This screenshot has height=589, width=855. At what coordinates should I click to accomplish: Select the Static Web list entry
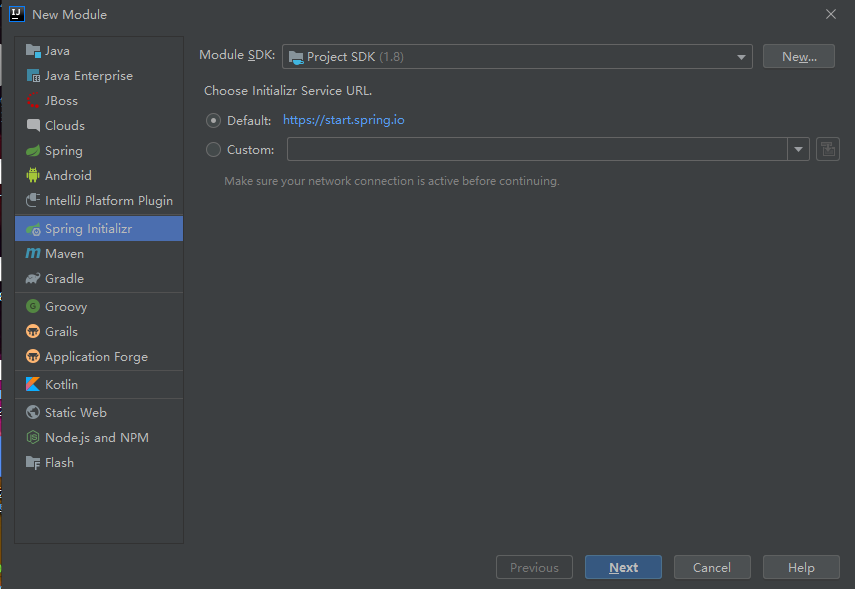coord(99,412)
